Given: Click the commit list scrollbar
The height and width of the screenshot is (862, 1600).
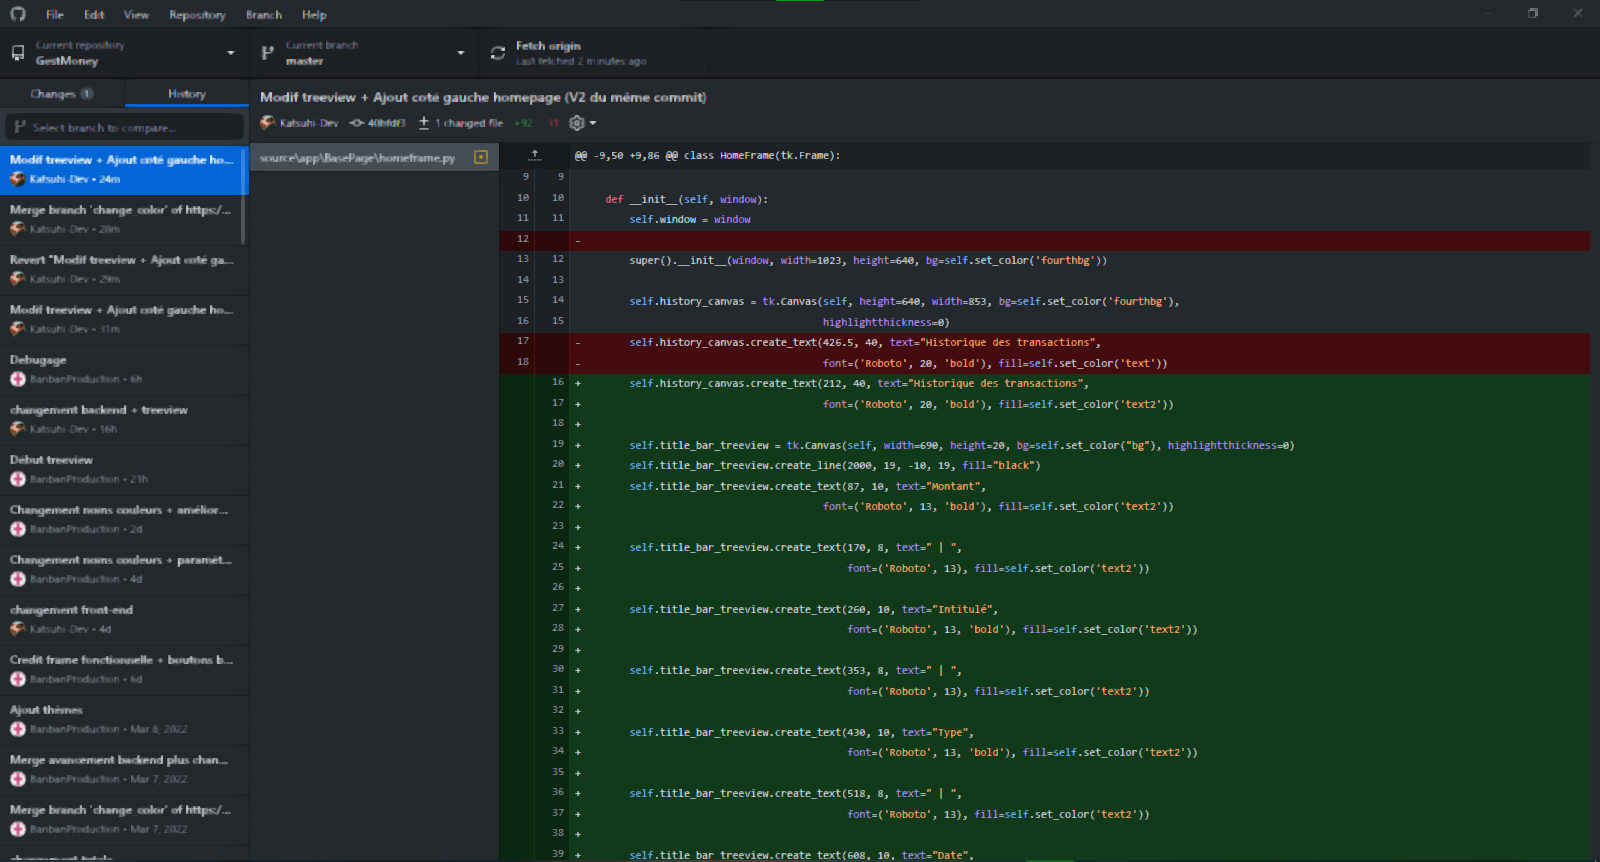Looking at the screenshot, I should (x=244, y=196).
